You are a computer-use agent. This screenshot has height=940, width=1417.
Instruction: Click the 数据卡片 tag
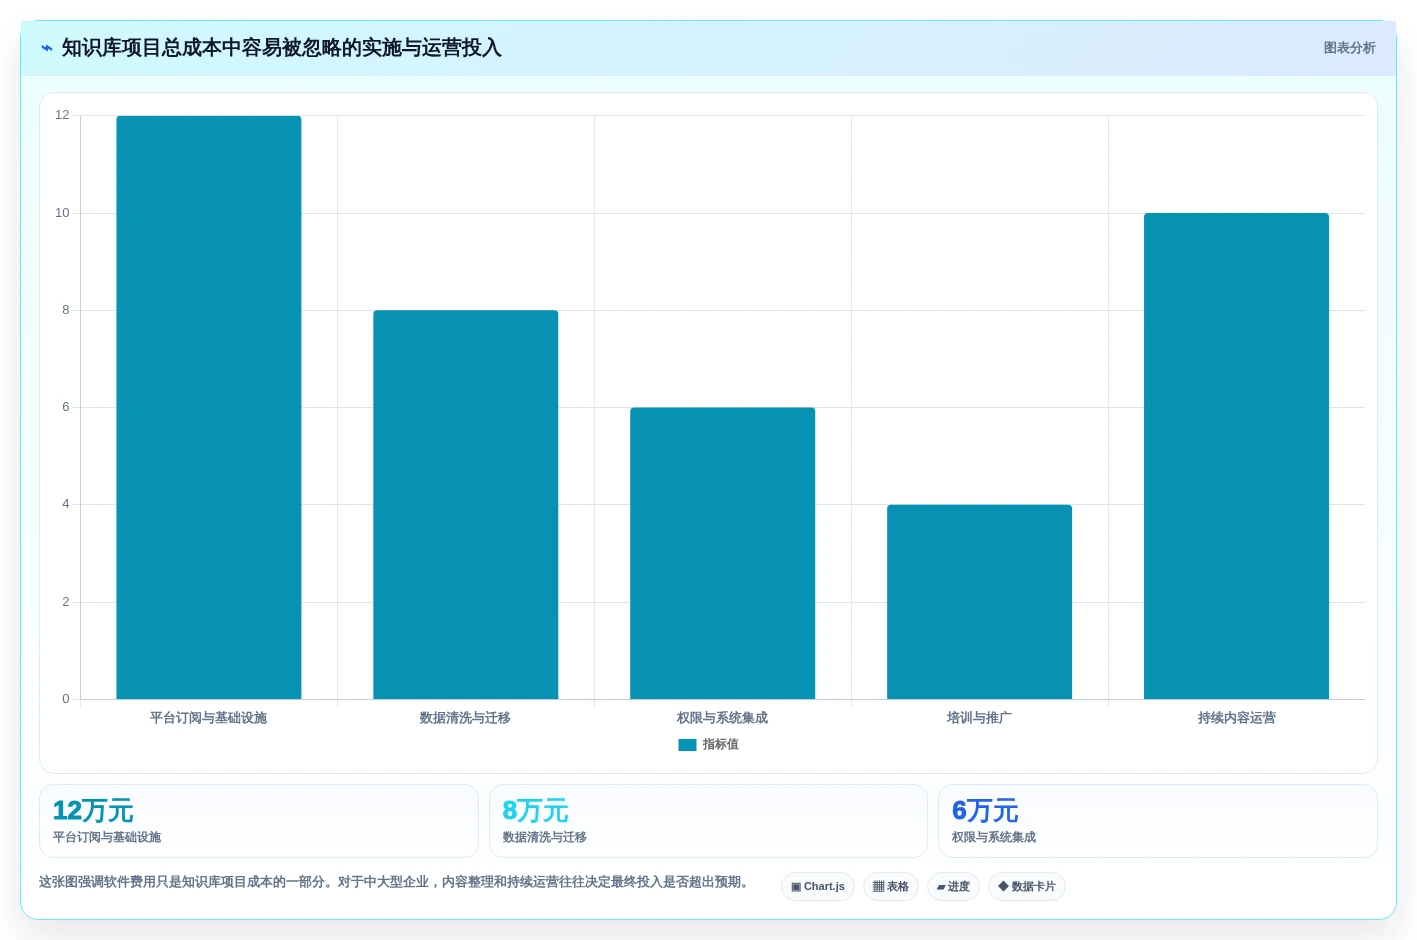[1027, 887]
